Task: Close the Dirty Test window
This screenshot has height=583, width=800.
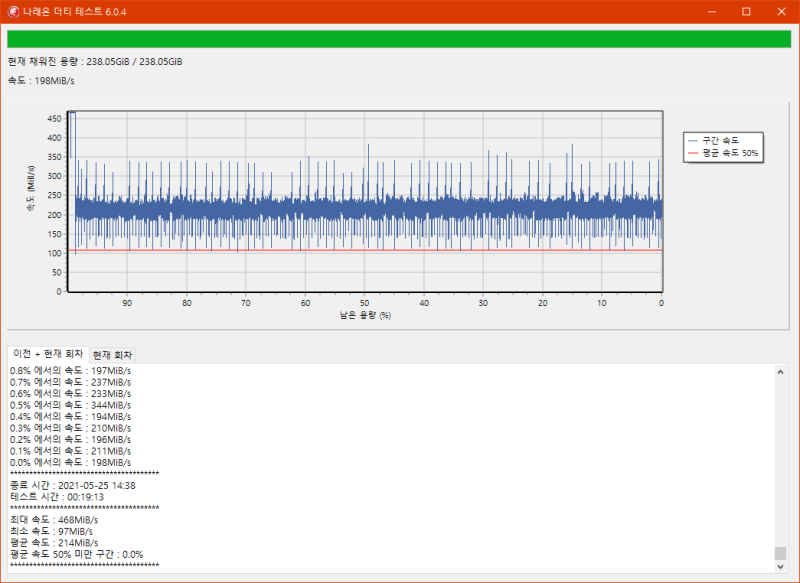Action: coord(781,12)
